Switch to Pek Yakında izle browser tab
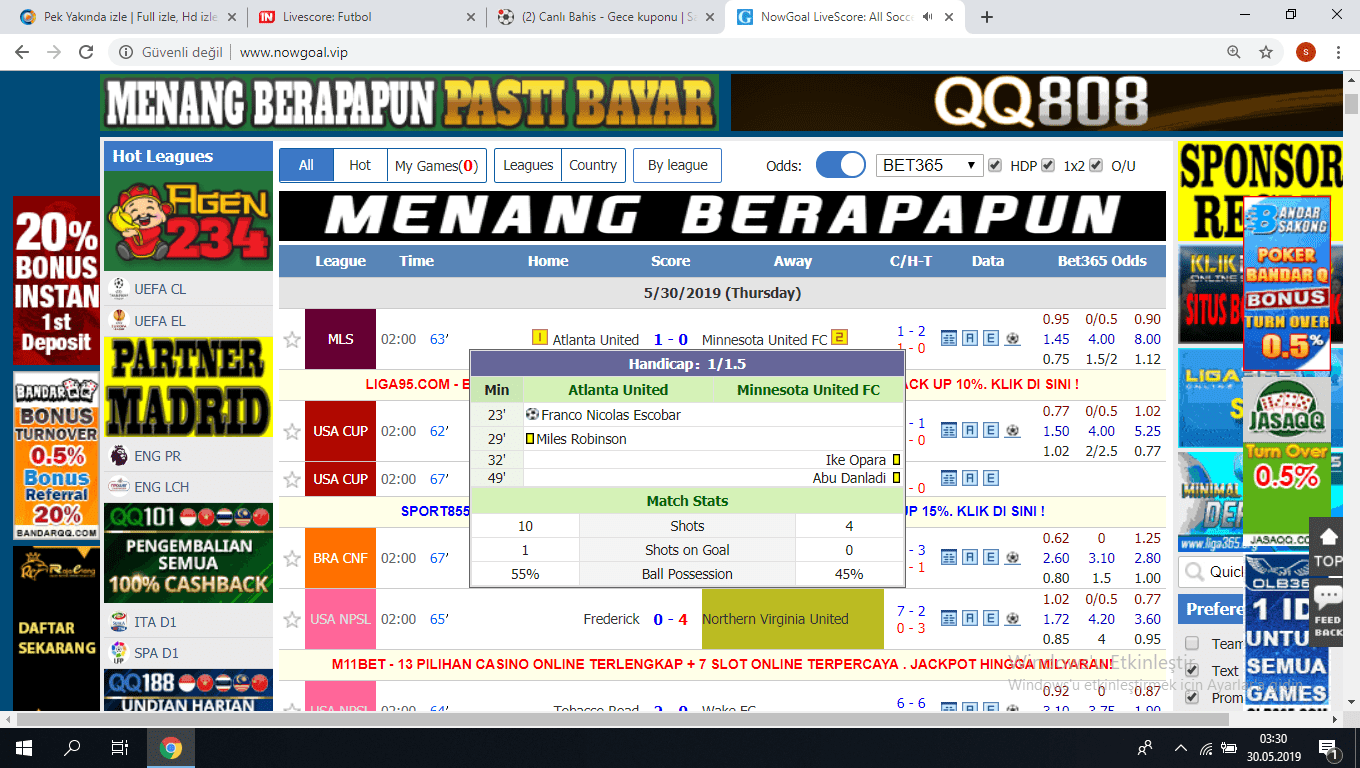 [130, 17]
